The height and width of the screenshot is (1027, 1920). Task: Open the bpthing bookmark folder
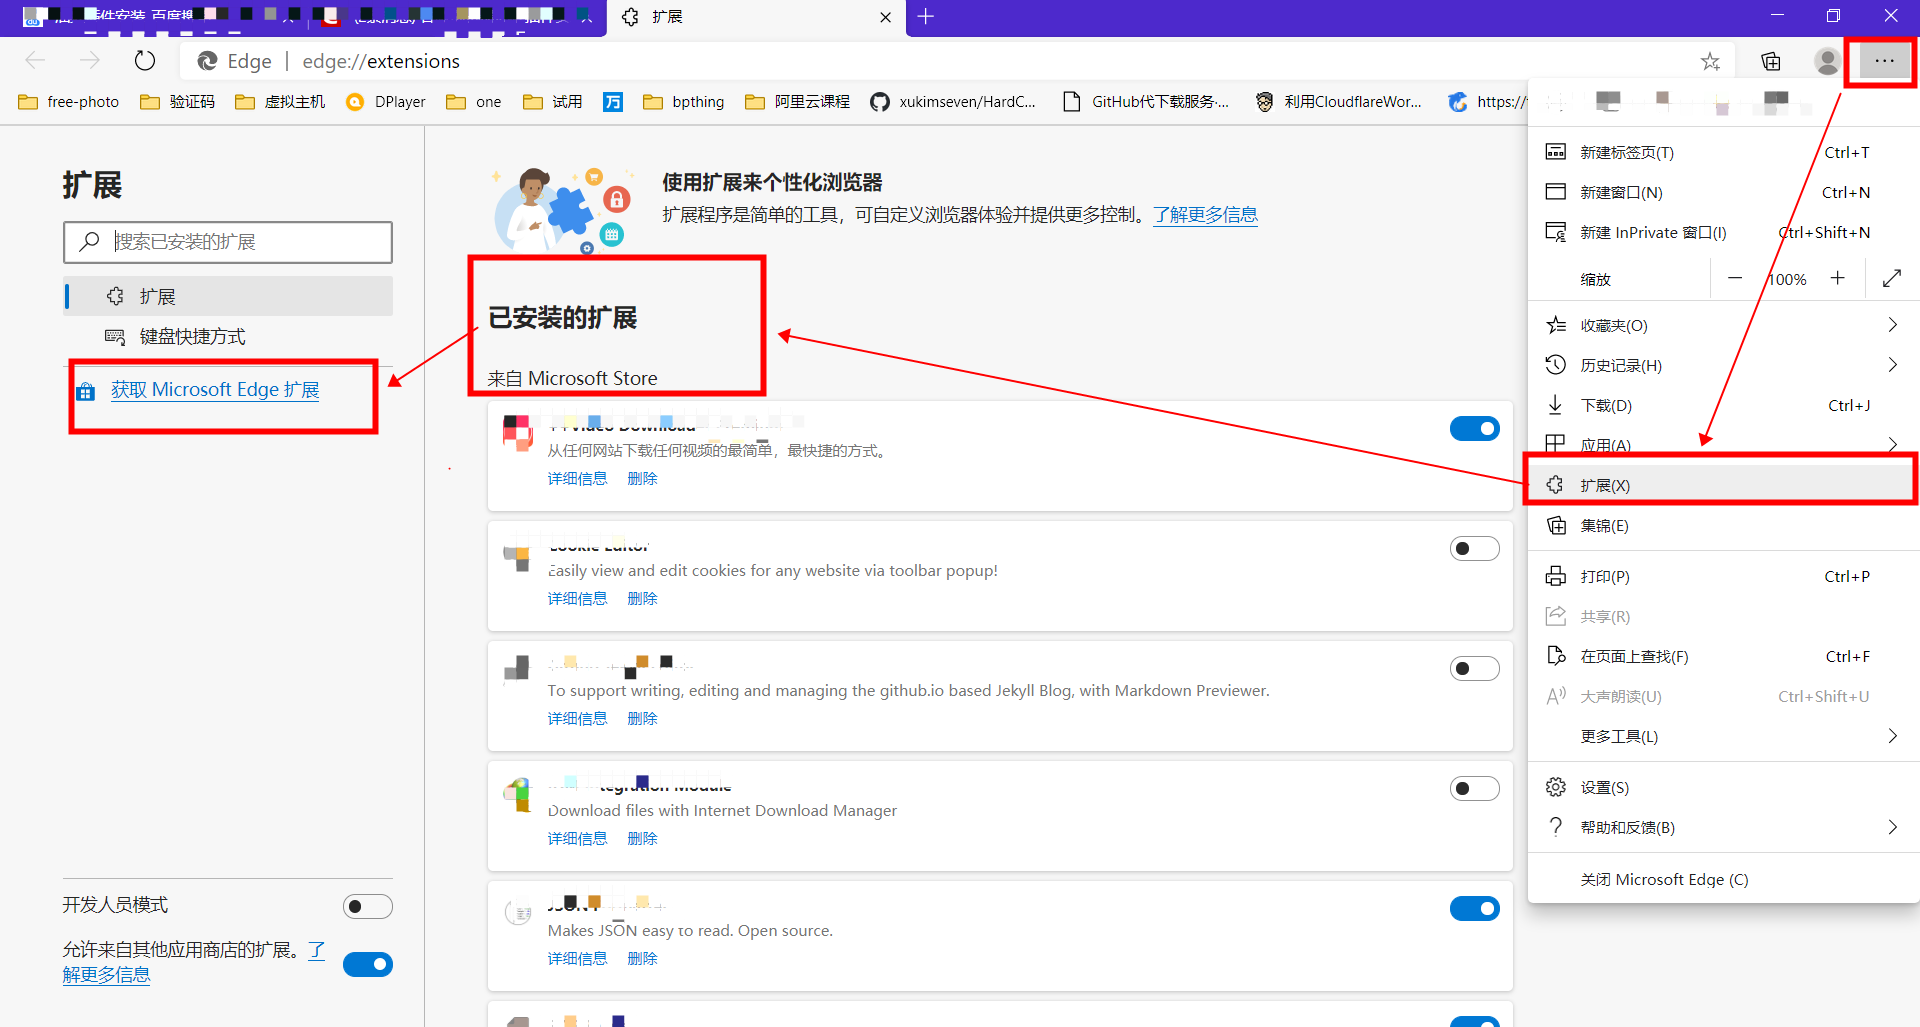pos(684,102)
